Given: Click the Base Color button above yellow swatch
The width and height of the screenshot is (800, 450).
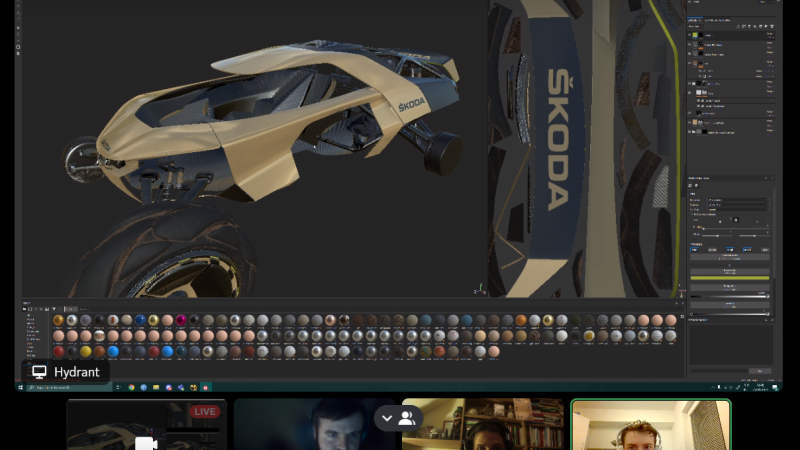Looking at the screenshot, I should [x=730, y=271].
